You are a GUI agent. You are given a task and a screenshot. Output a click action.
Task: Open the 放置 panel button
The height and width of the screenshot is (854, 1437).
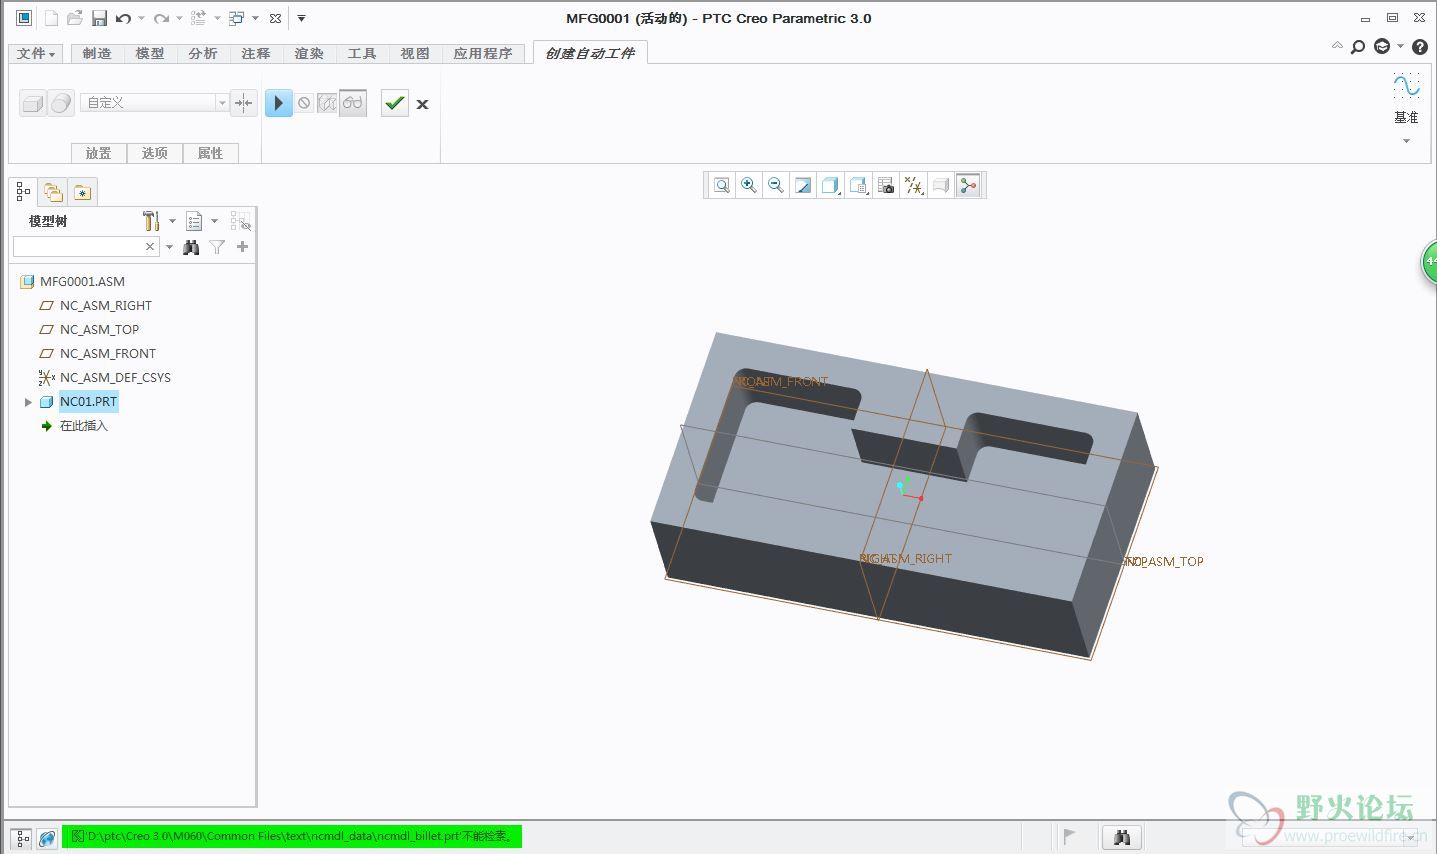pyautogui.click(x=98, y=153)
